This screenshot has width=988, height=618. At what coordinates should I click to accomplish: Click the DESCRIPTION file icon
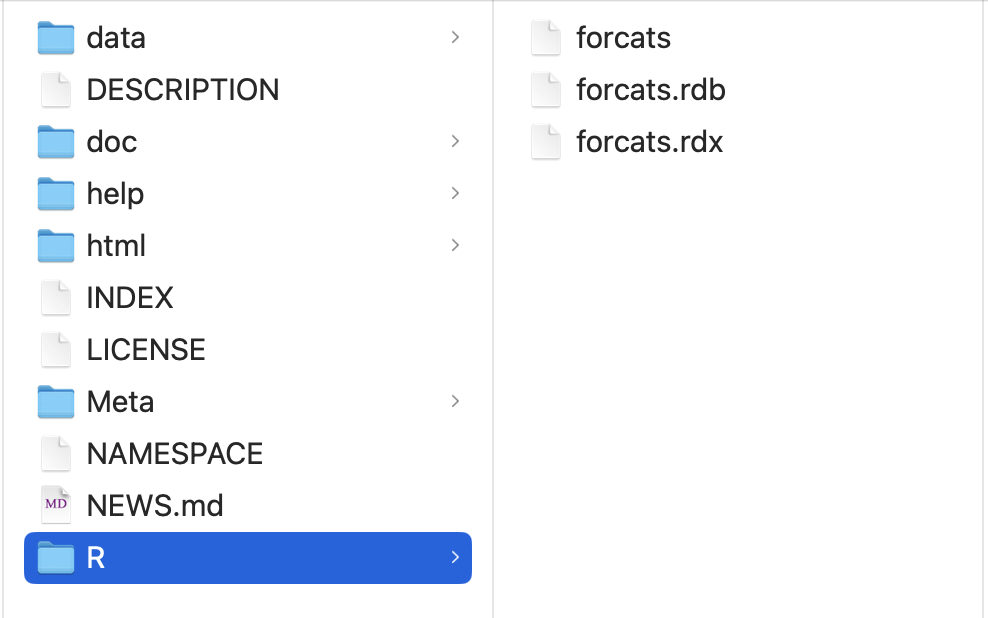click(x=56, y=90)
